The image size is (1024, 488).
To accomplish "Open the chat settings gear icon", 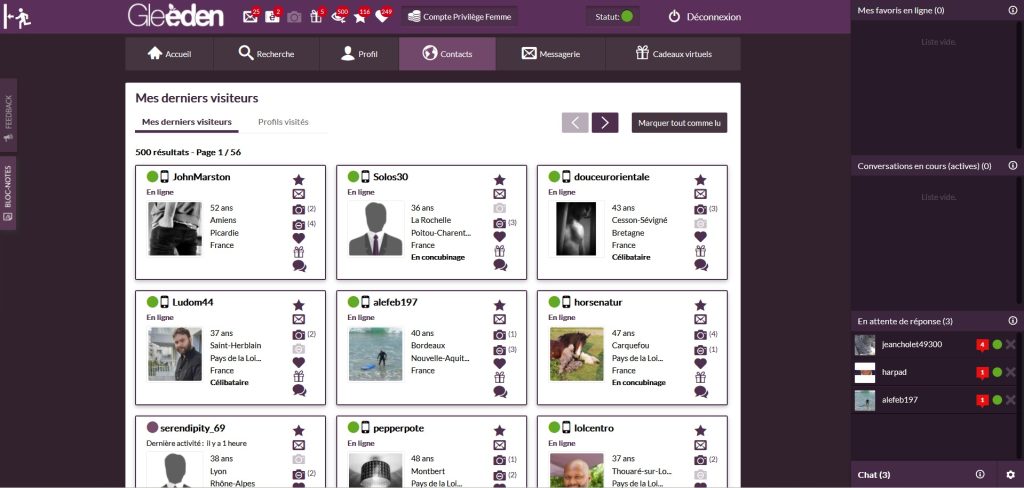I will 1010,474.
